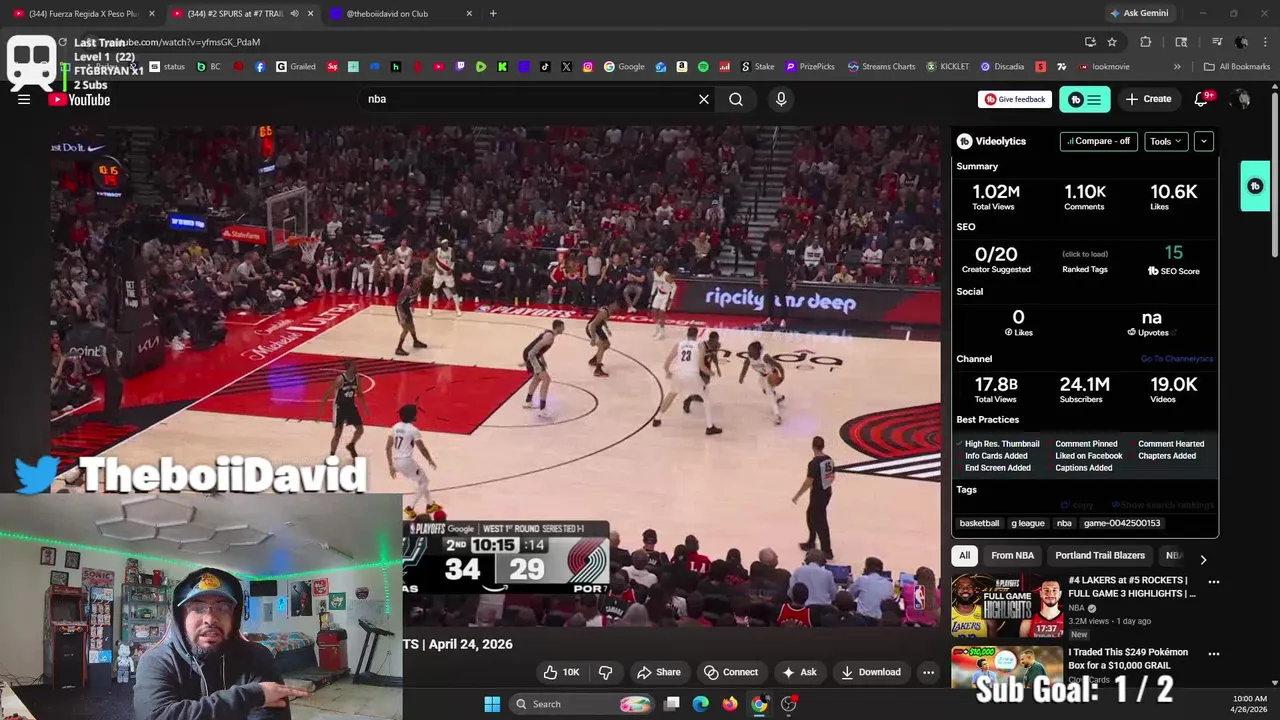The width and height of the screenshot is (1280, 720).
Task: Select the From NBA filter chip
Action: coord(1012,556)
